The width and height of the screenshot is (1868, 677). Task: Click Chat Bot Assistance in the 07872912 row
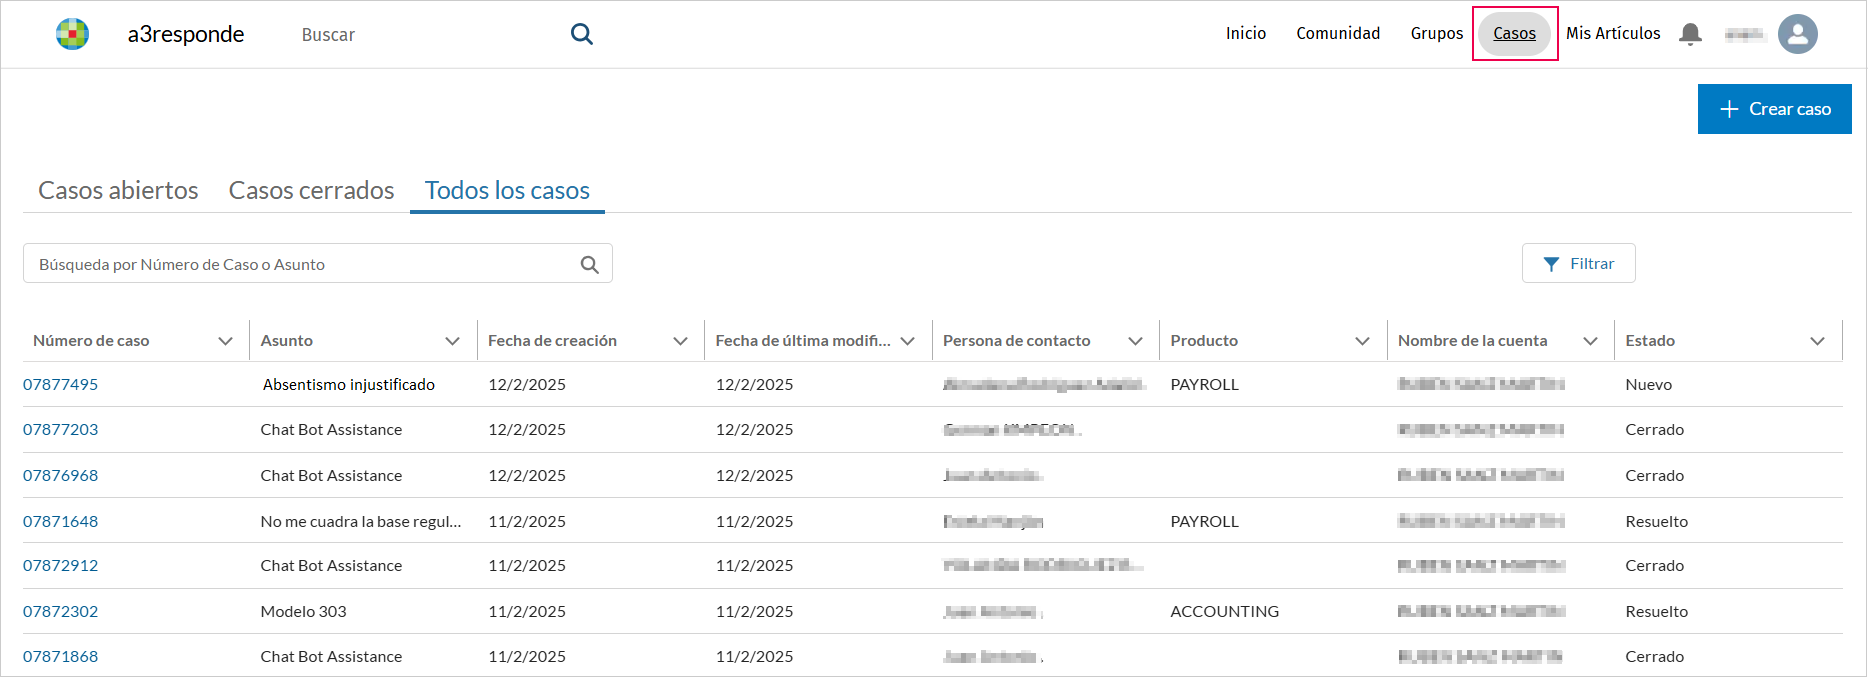[x=331, y=565]
